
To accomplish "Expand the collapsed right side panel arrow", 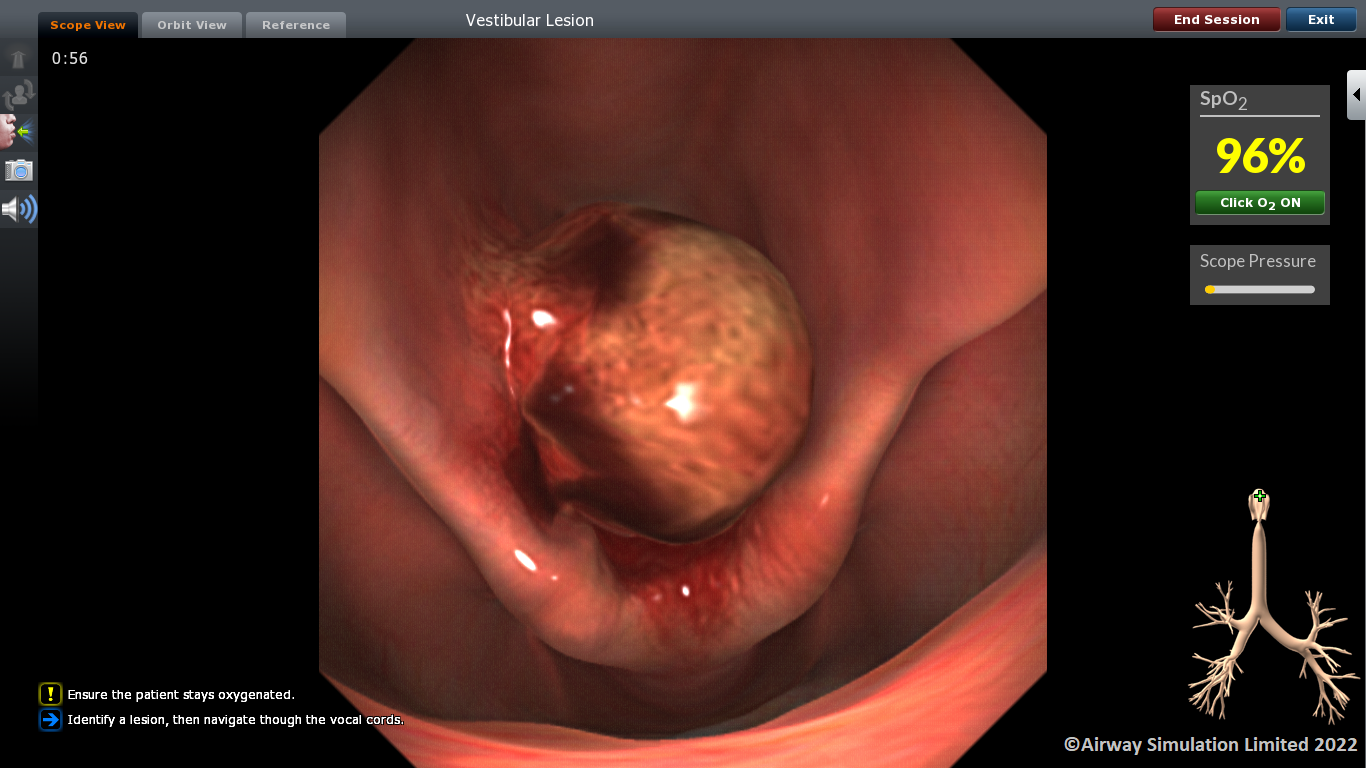I will click(x=1356, y=95).
